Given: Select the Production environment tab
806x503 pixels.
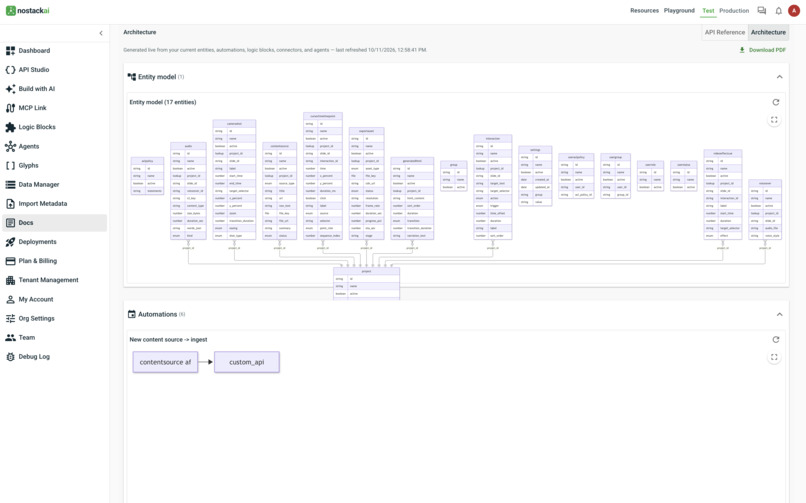Looking at the screenshot, I should (734, 10).
